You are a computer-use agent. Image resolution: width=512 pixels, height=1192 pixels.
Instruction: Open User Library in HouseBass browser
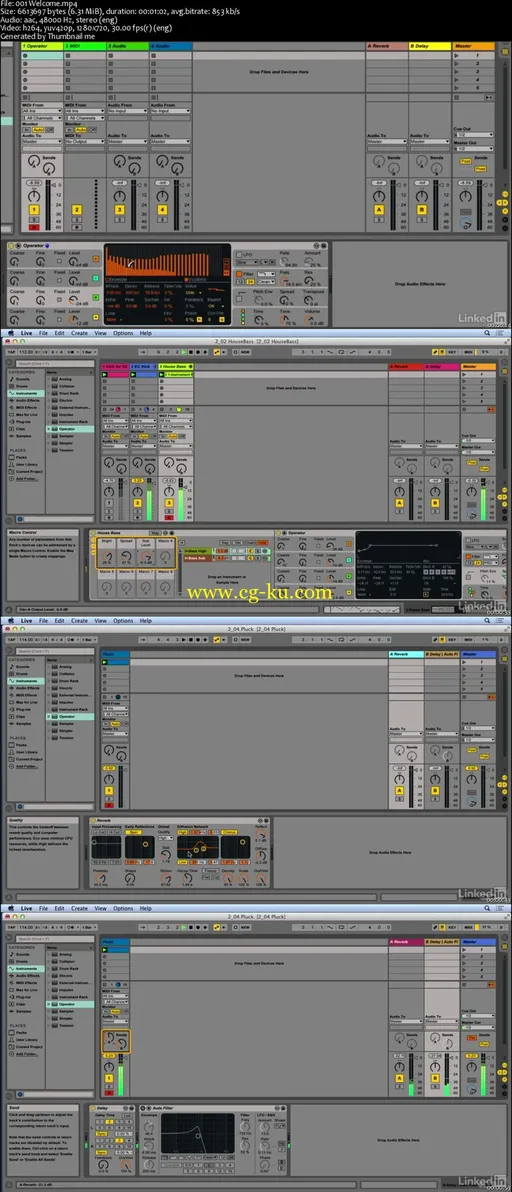(x=25, y=465)
